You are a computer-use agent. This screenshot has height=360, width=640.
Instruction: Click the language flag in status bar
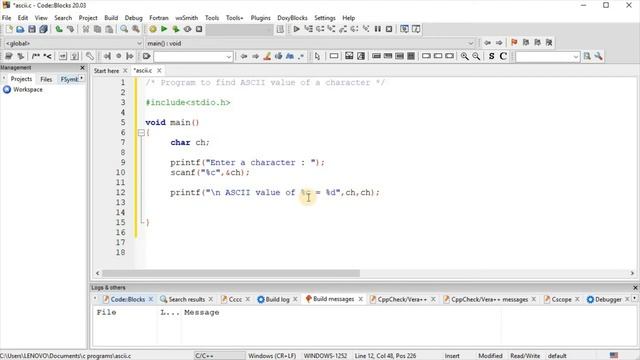[x=614, y=356]
